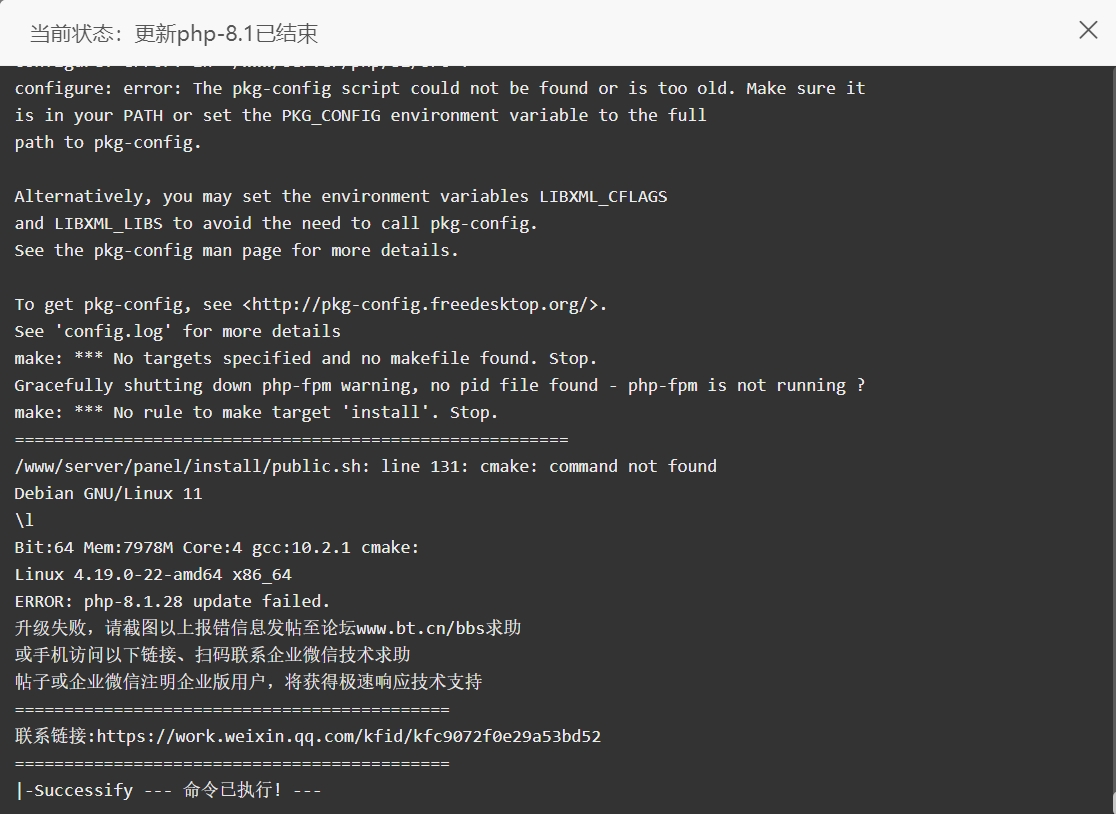Click the 'Successify --- 命令已执行!' line
The width and height of the screenshot is (1116, 814).
[168, 790]
